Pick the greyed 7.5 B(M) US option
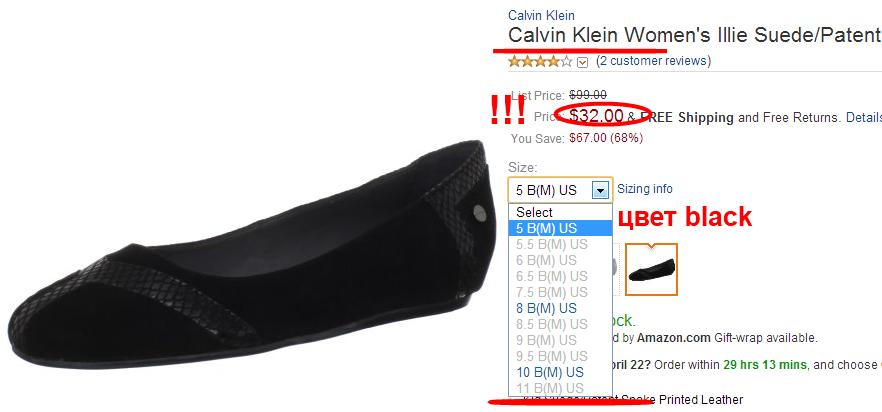The width and height of the screenshot is (882, 412). (x=560, y=292)
